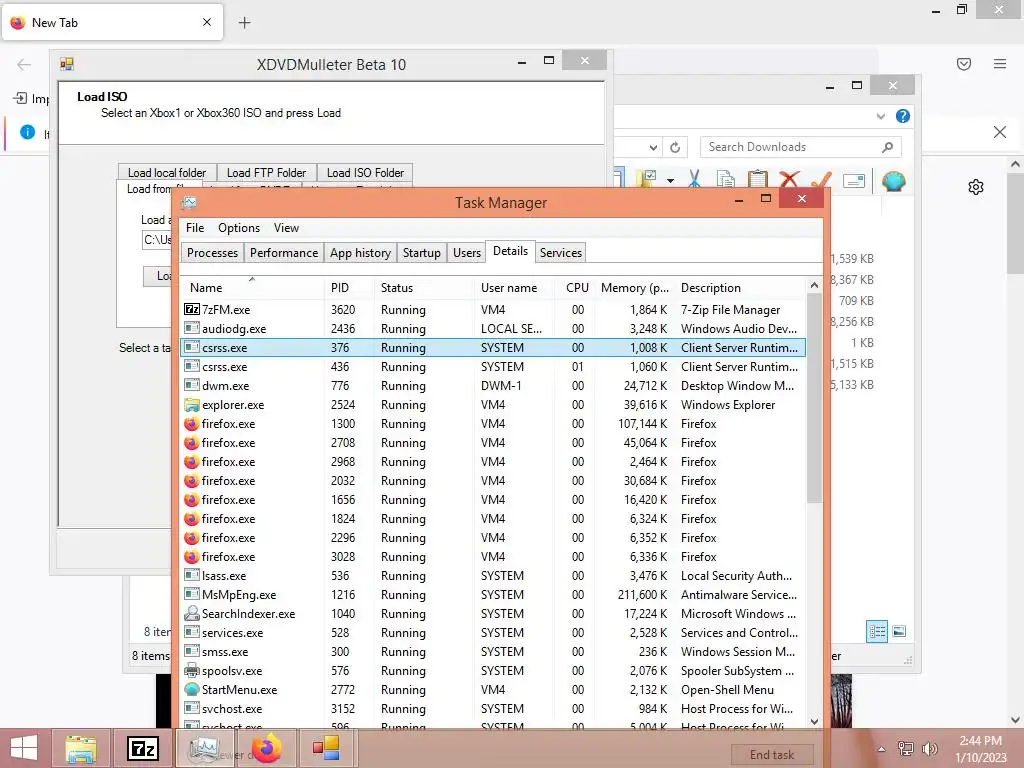Image resolution: width=1024 pixels, height=768 pixels.
Task: Switch Explorer to Details view icon
Action: (877, 632)
